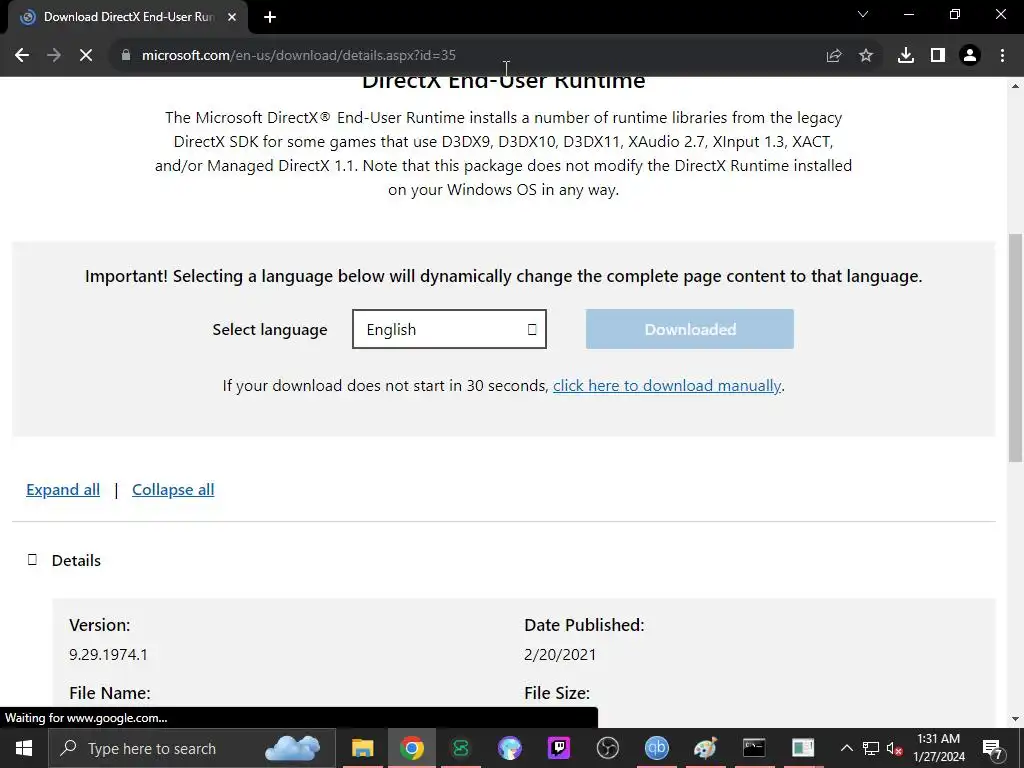Image resolution: width=1024 pixels, height=768 pixels.
Task: Open the clock showing 1:31 AM
Action: [x=938, y=748]
